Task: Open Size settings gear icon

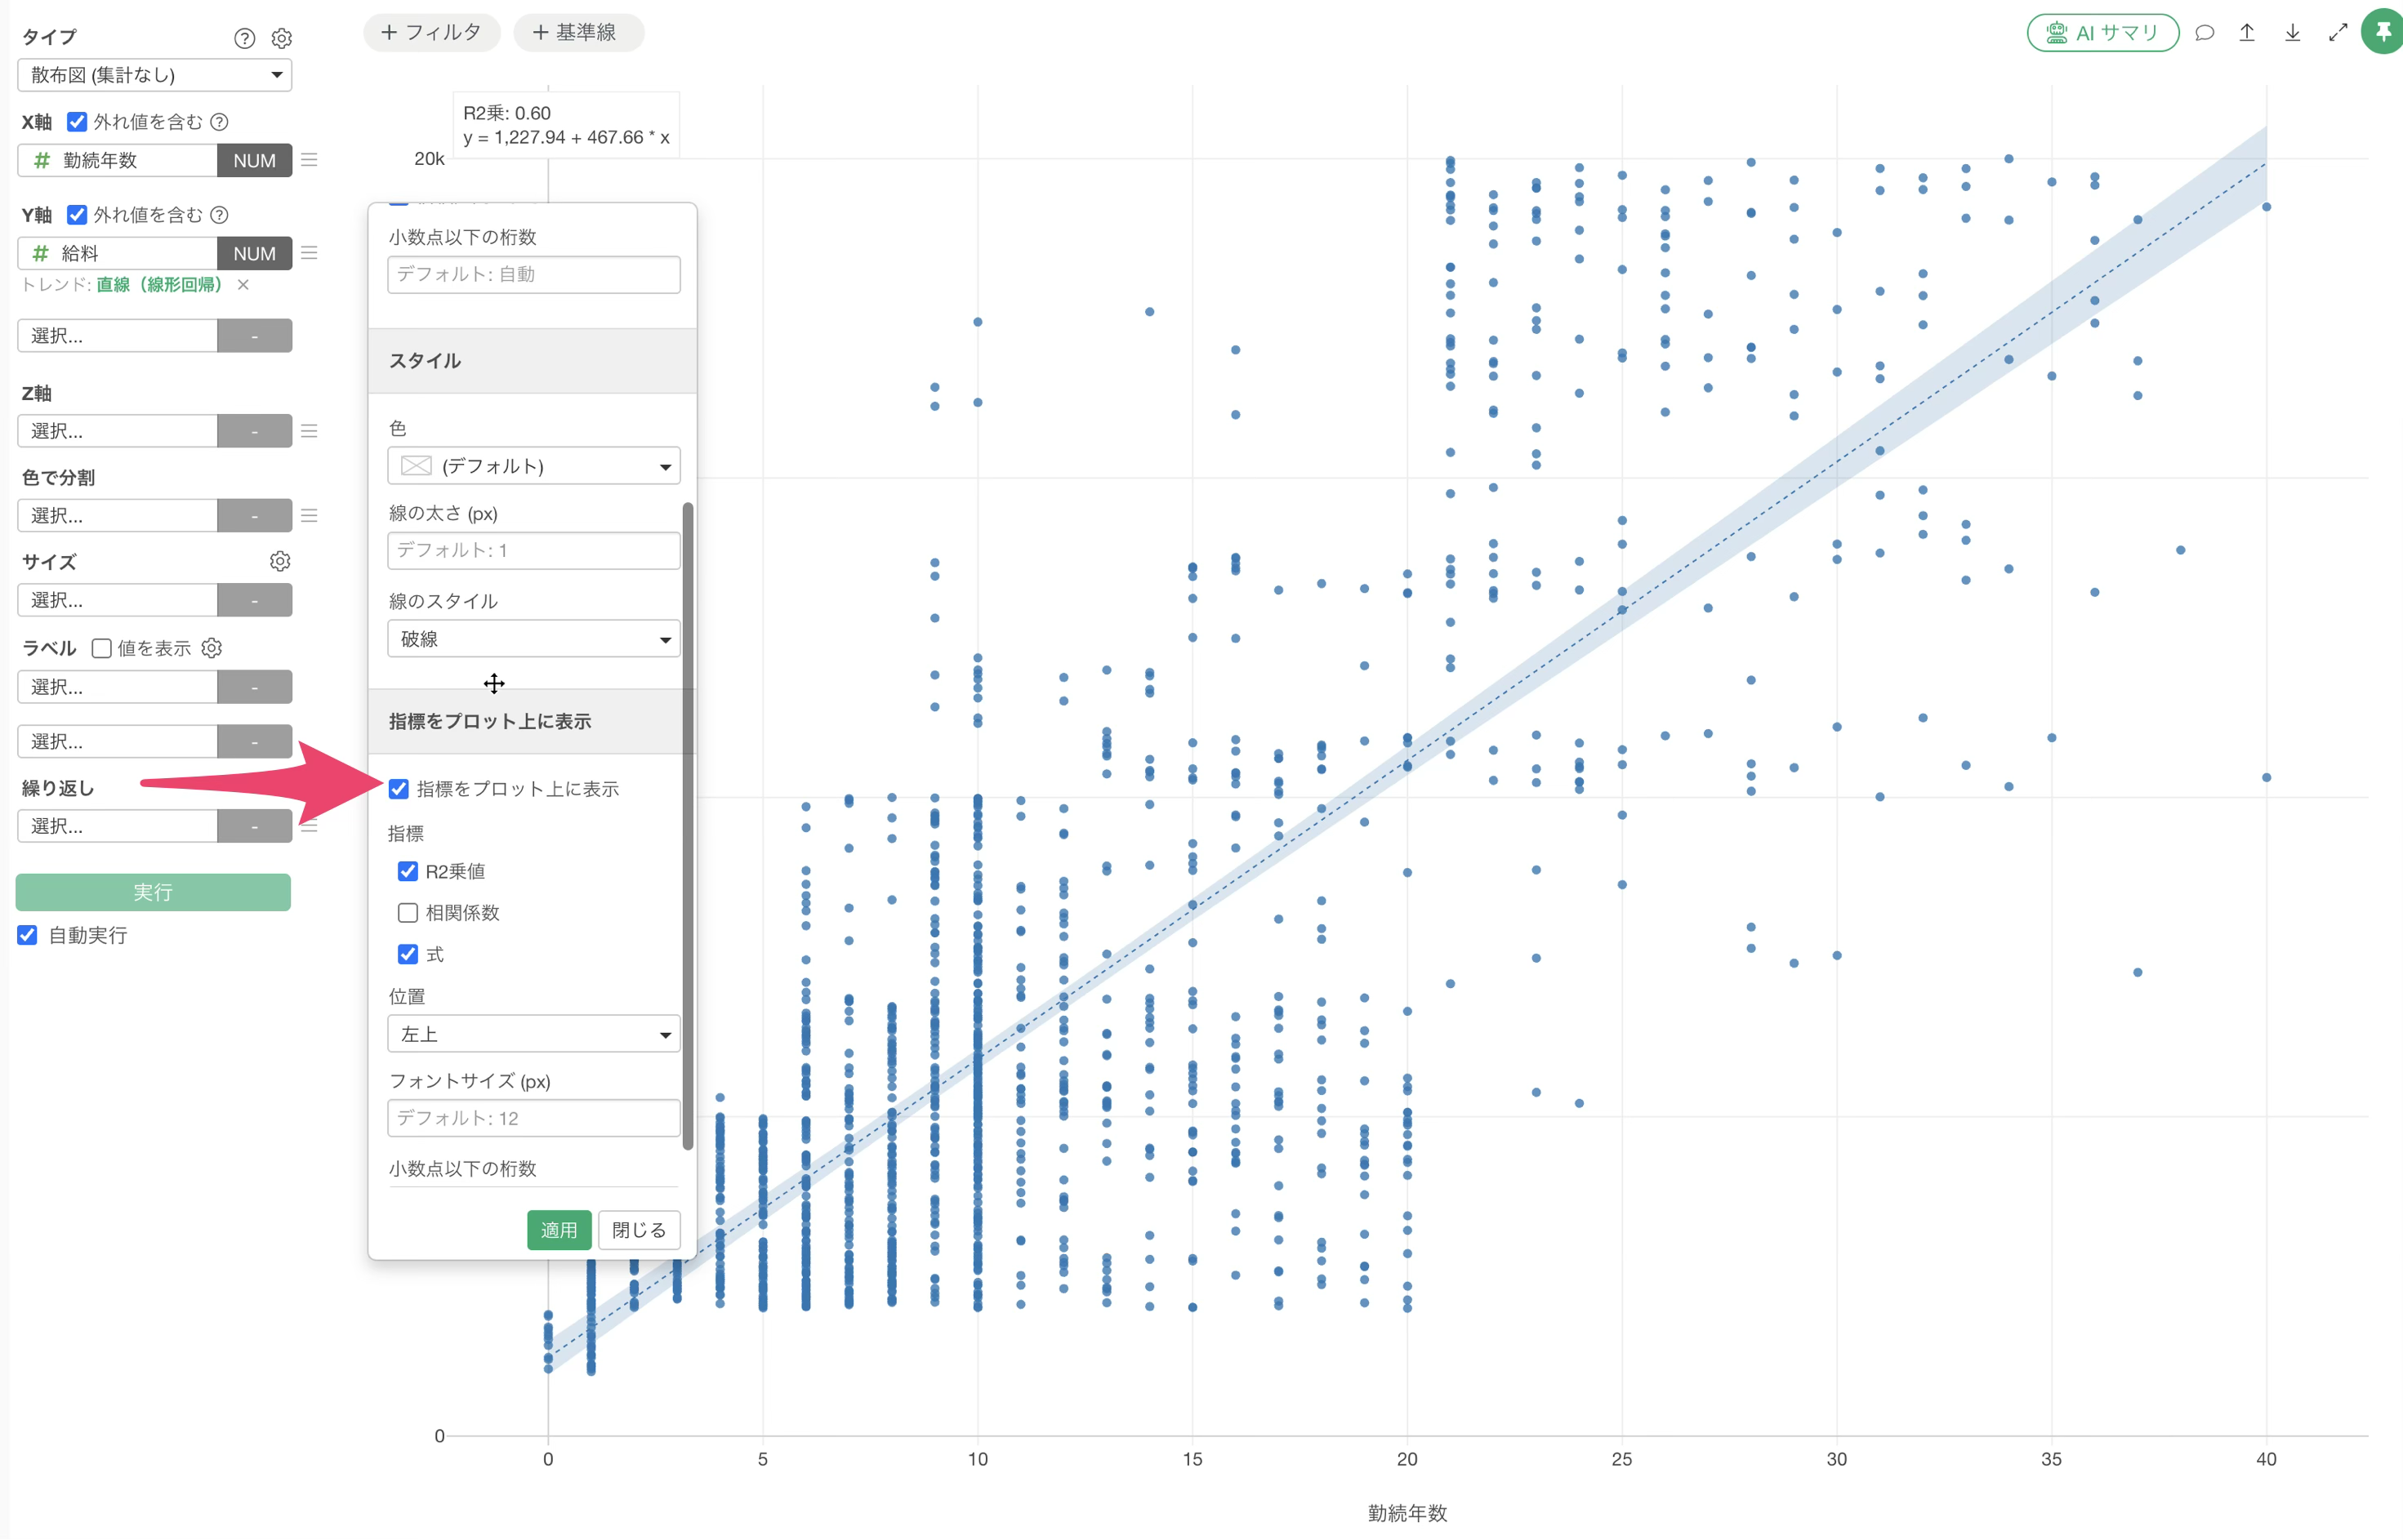Action: [280, 561]
